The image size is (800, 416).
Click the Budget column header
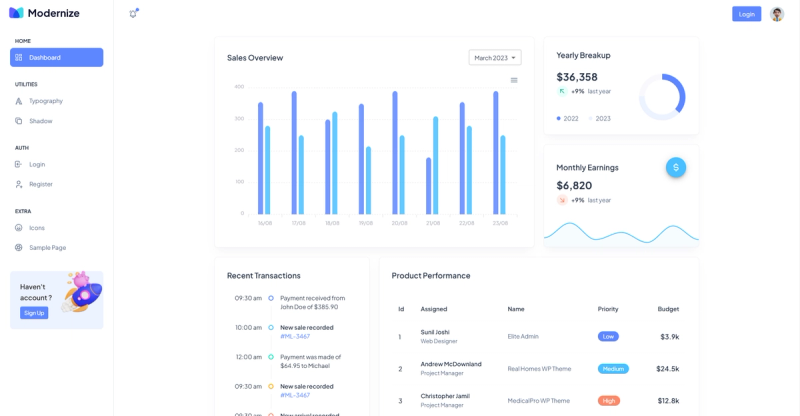(x=668, y=309)
